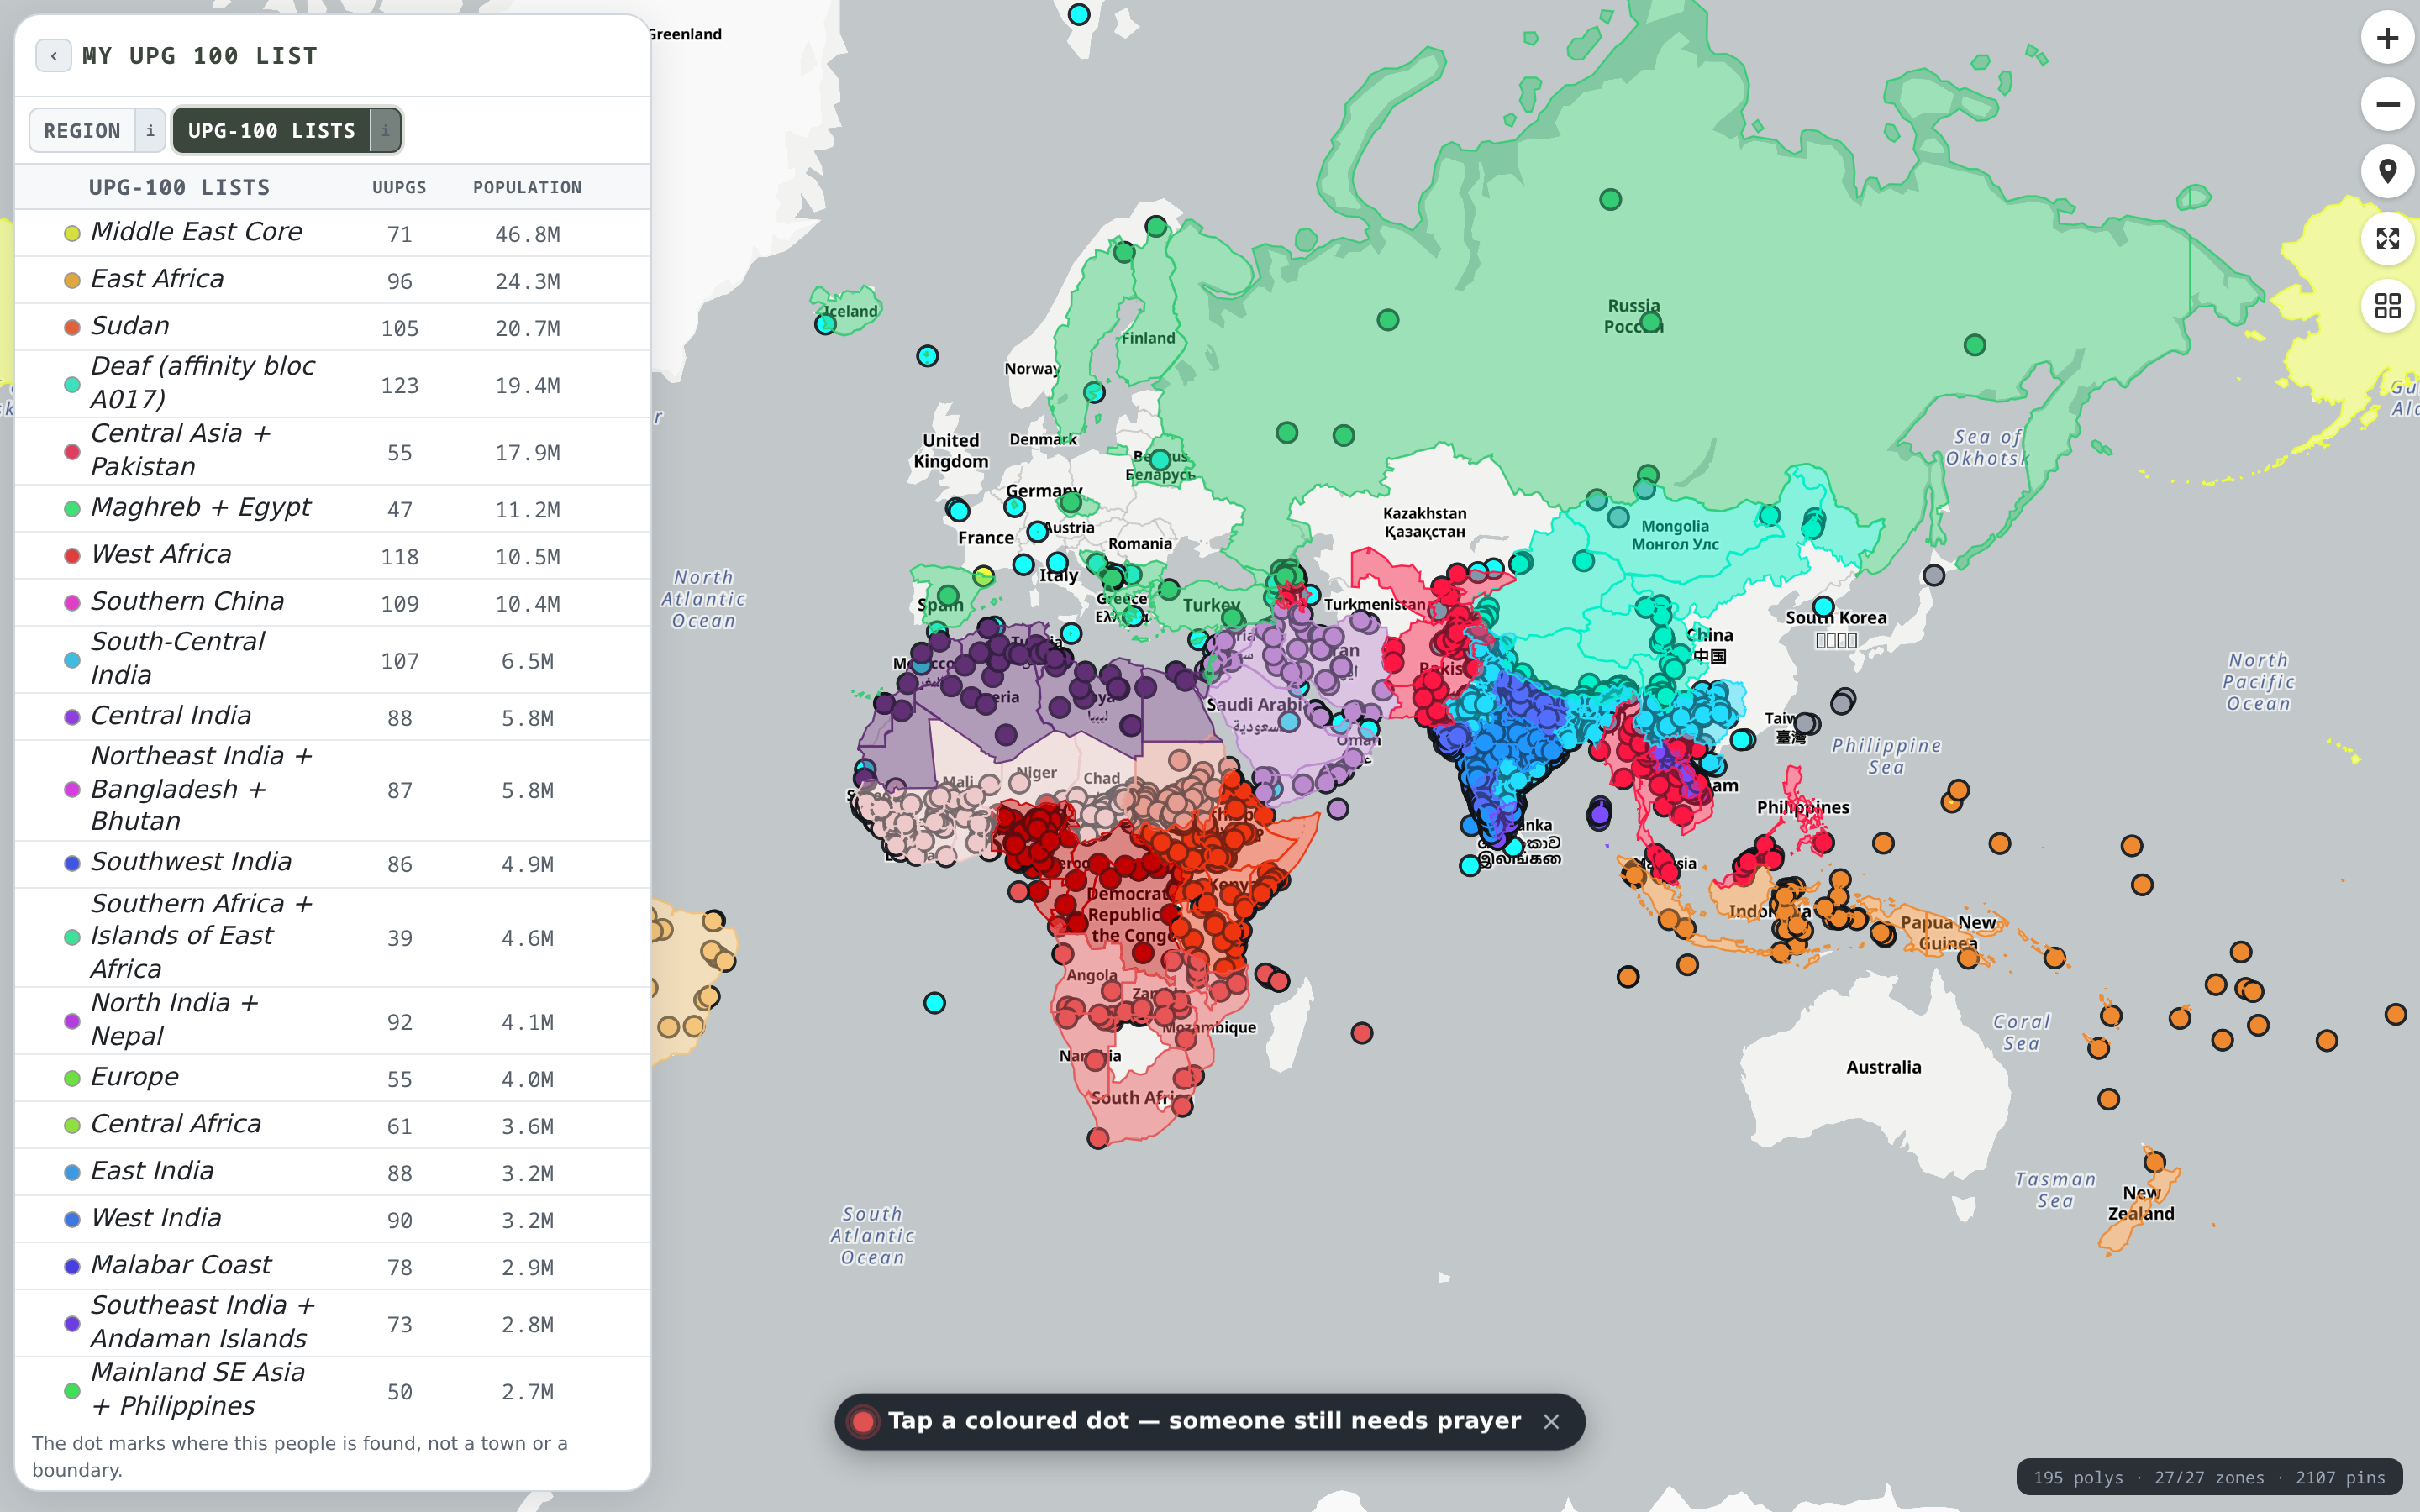
Task: Click the teal swatch beside Deaf affinity bloc
Action: tap(72, 385)
